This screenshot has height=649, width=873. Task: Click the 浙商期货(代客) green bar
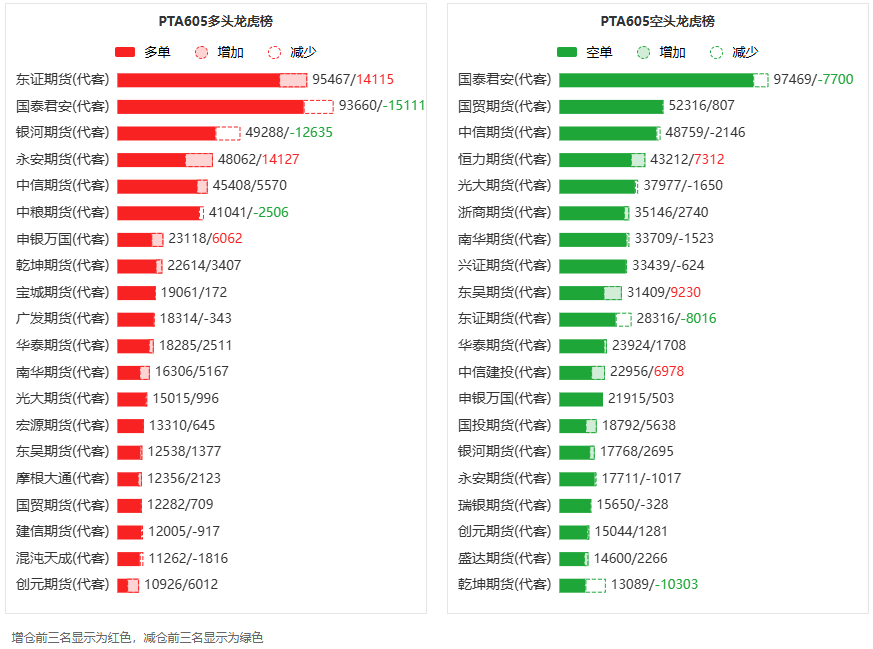592,212
